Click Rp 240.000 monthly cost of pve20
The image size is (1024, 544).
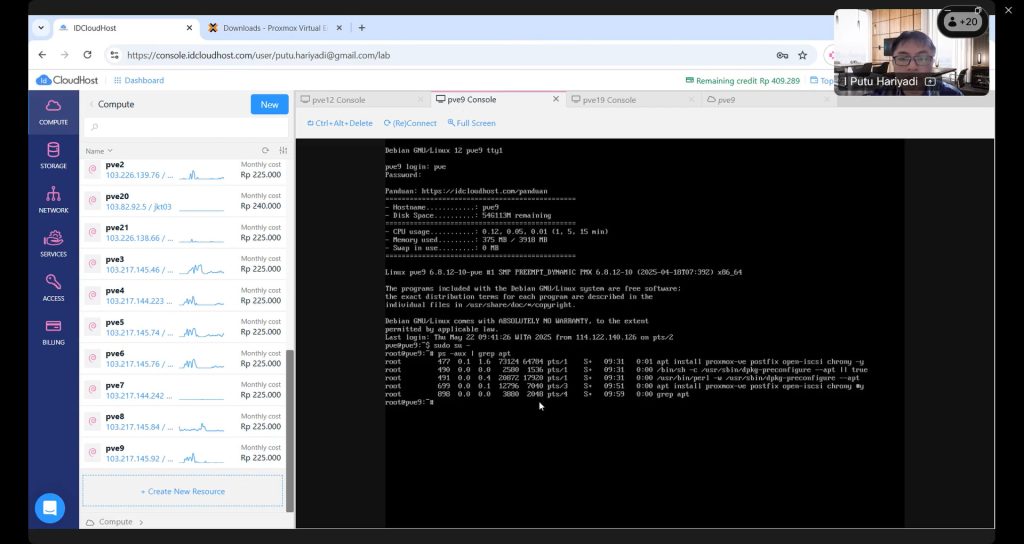(x=261, y=206)
